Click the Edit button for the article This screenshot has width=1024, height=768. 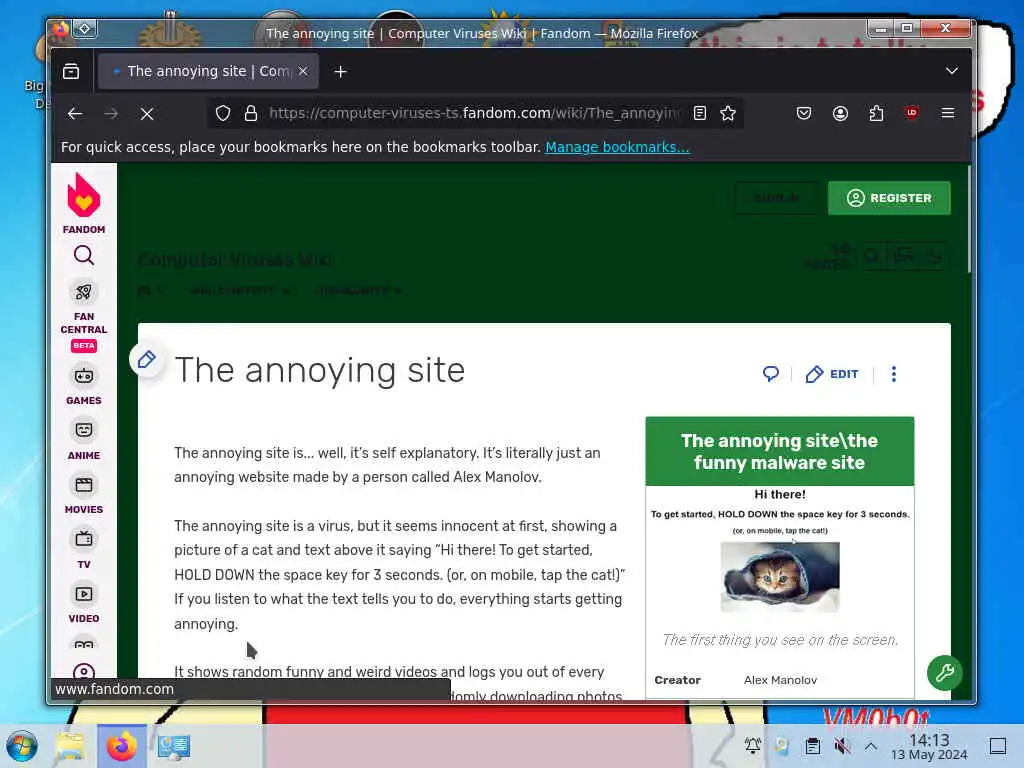831,374
